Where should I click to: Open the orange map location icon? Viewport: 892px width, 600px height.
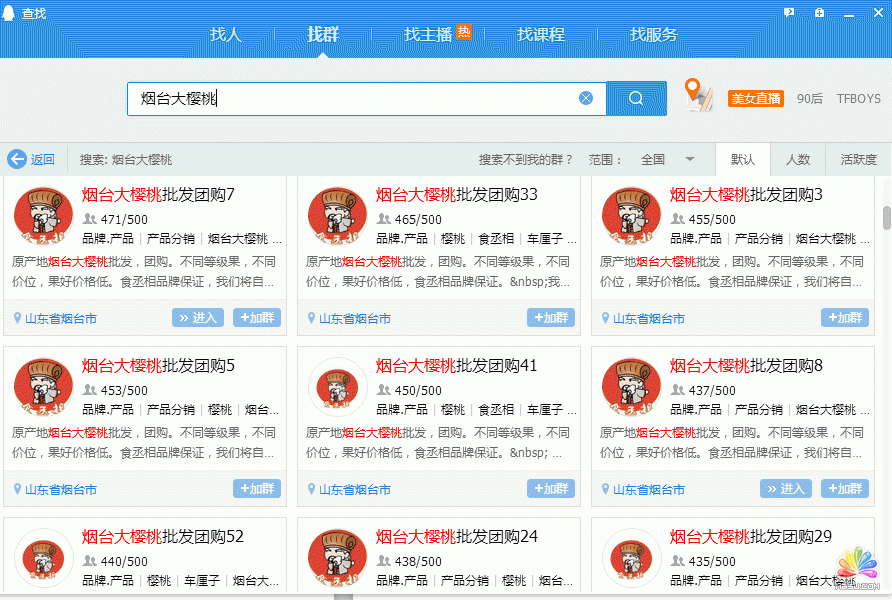698,95
